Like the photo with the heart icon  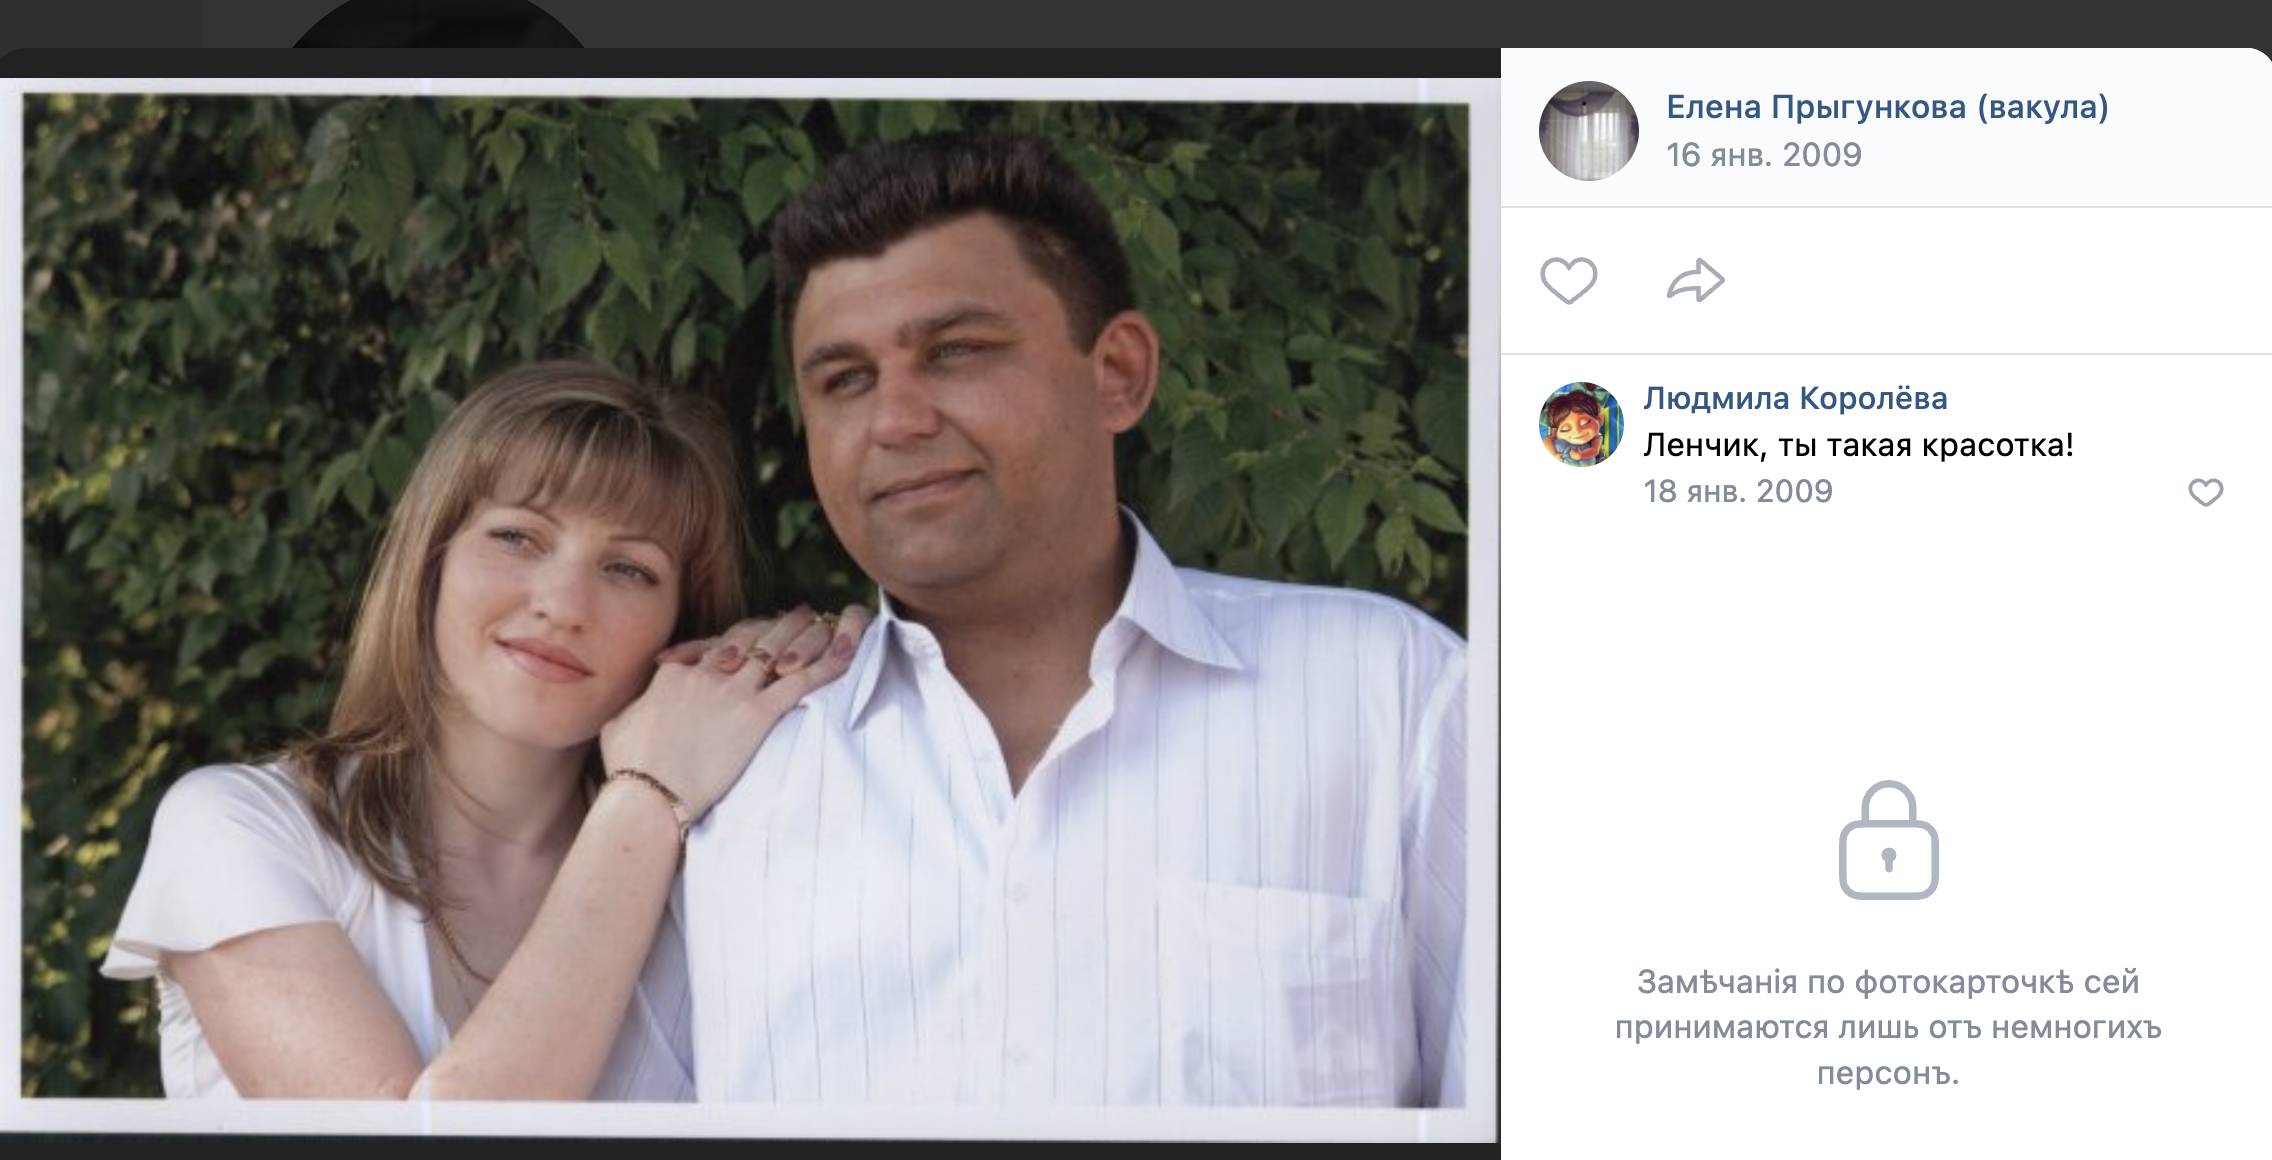[1568, 280]
